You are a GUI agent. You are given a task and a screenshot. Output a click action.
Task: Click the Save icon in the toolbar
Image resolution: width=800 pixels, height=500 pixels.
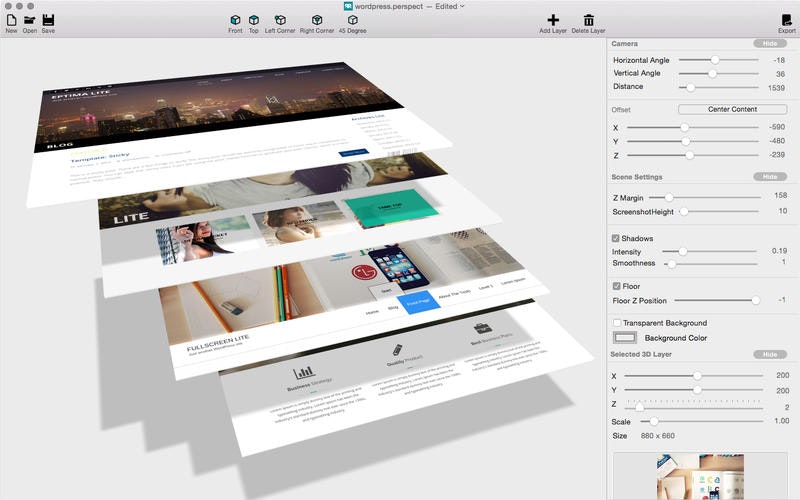(48, 19)
